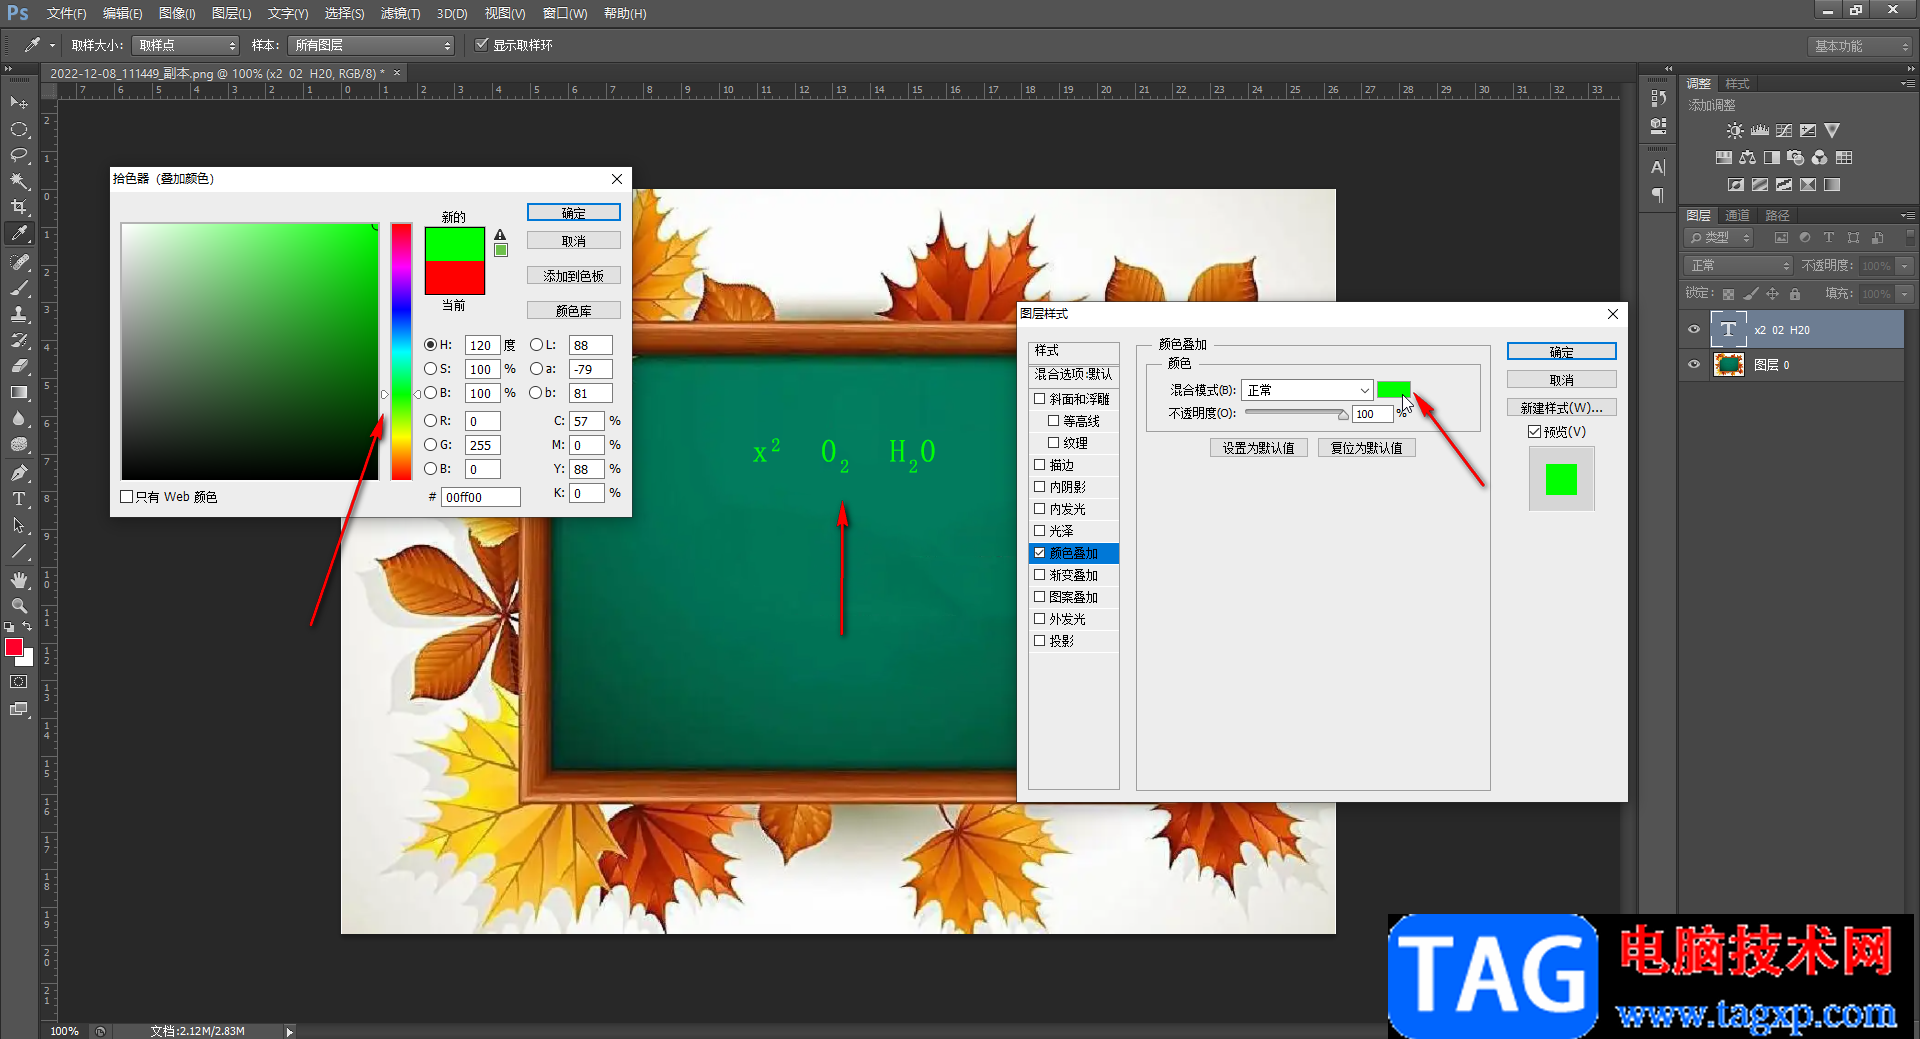Switch to the 通道 tab
The width and height of the screenshot is (1920, 1039).
1737,215
